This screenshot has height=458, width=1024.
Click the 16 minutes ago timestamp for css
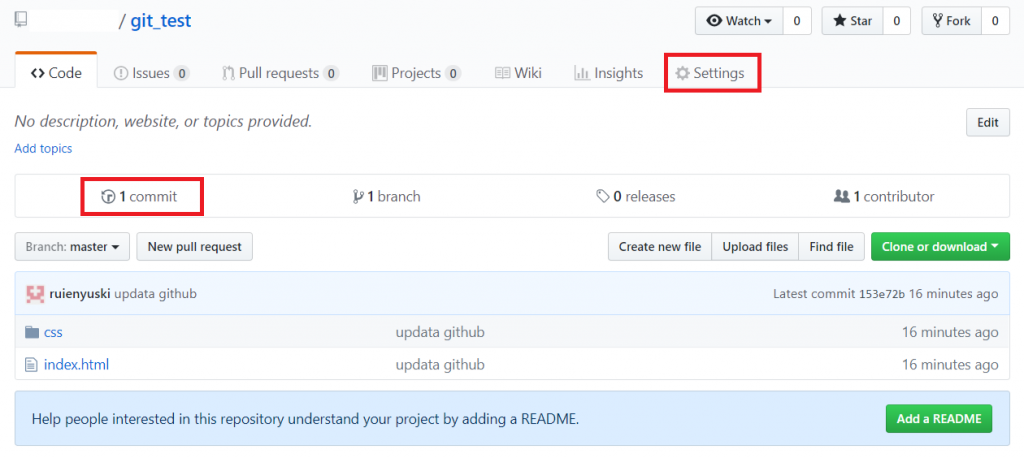click(950, 332)
